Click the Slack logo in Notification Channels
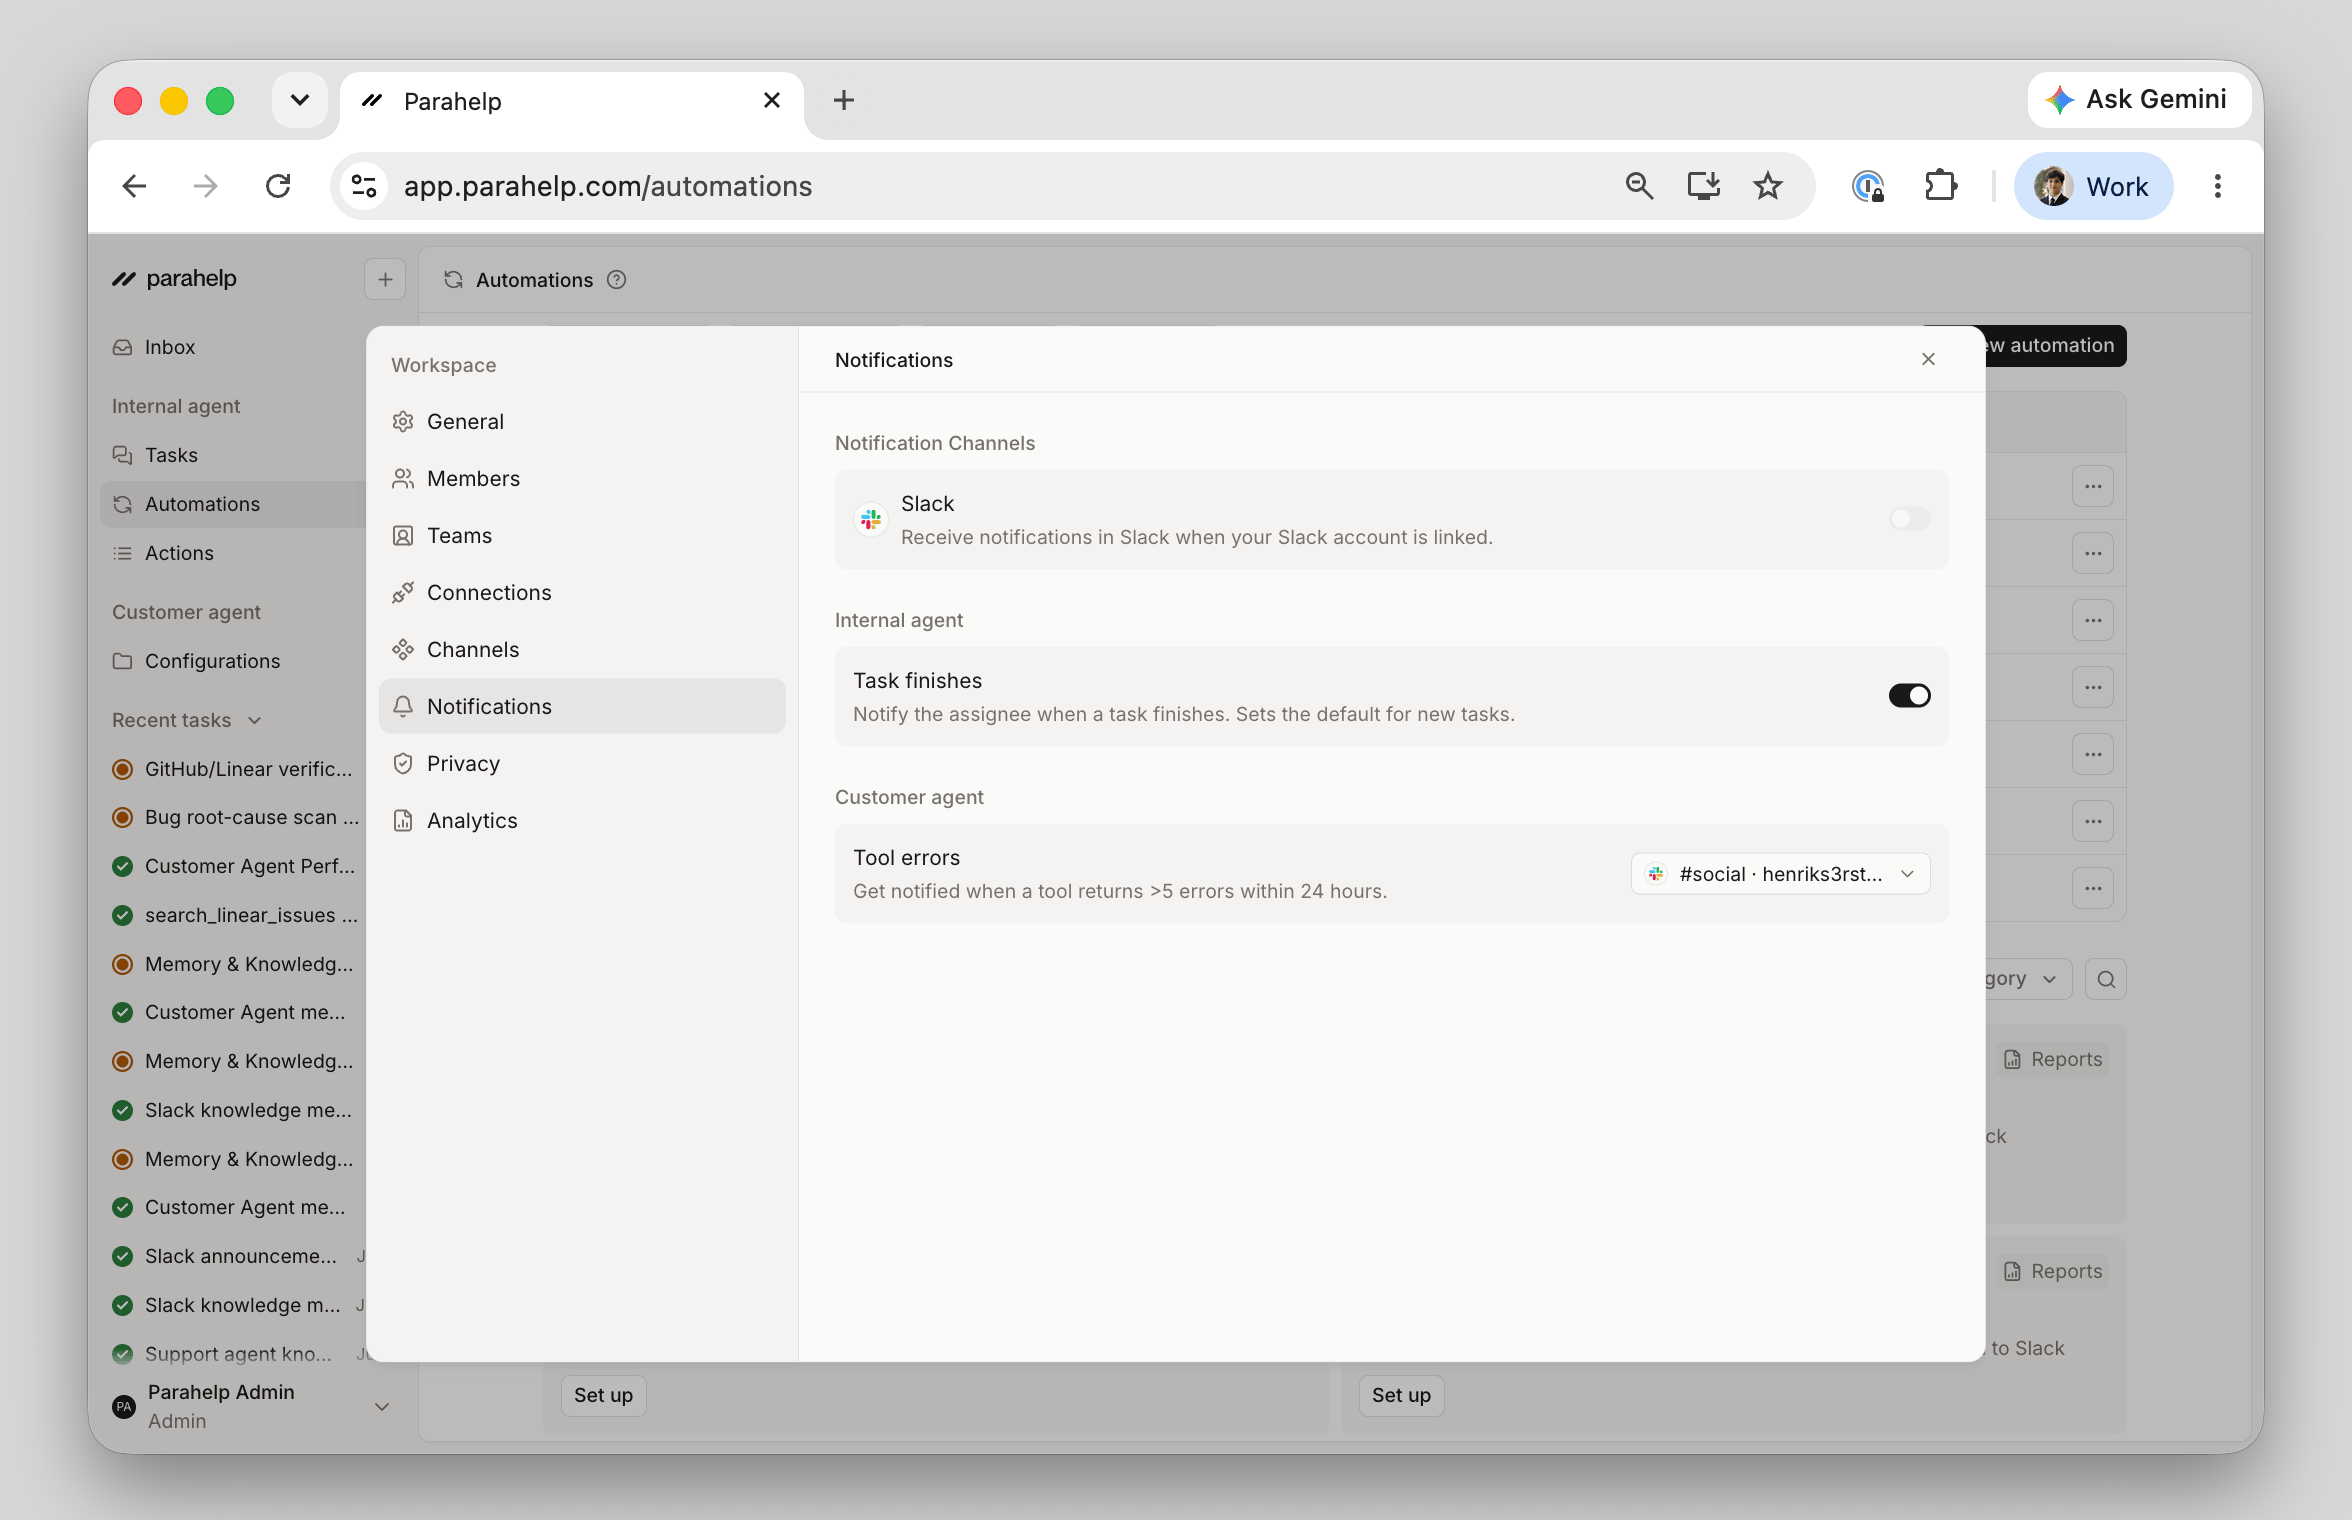Image resolution: width=2352 pixels, height=1520 pixels. click(871, 519)
